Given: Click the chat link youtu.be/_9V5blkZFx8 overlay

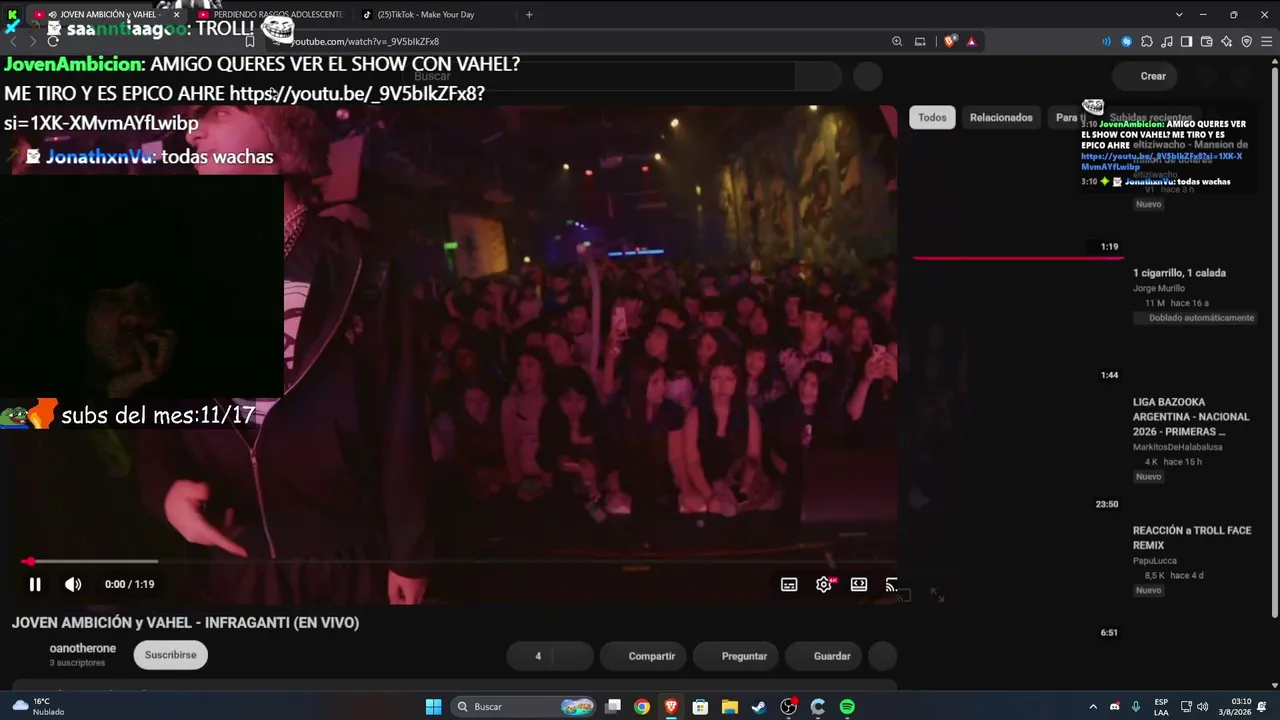Looking at the screenshot, I should [357, 94].
